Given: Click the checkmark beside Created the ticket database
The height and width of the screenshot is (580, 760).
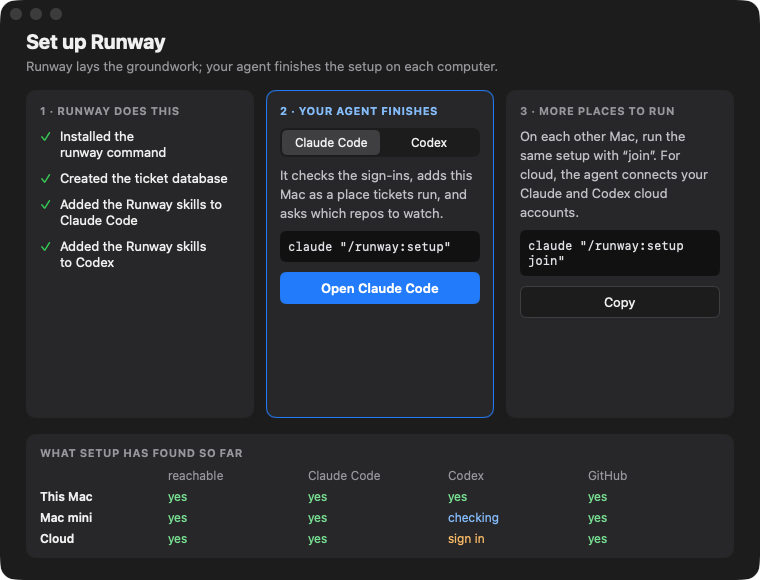Looking at the screenshot, I should (46, 179).
